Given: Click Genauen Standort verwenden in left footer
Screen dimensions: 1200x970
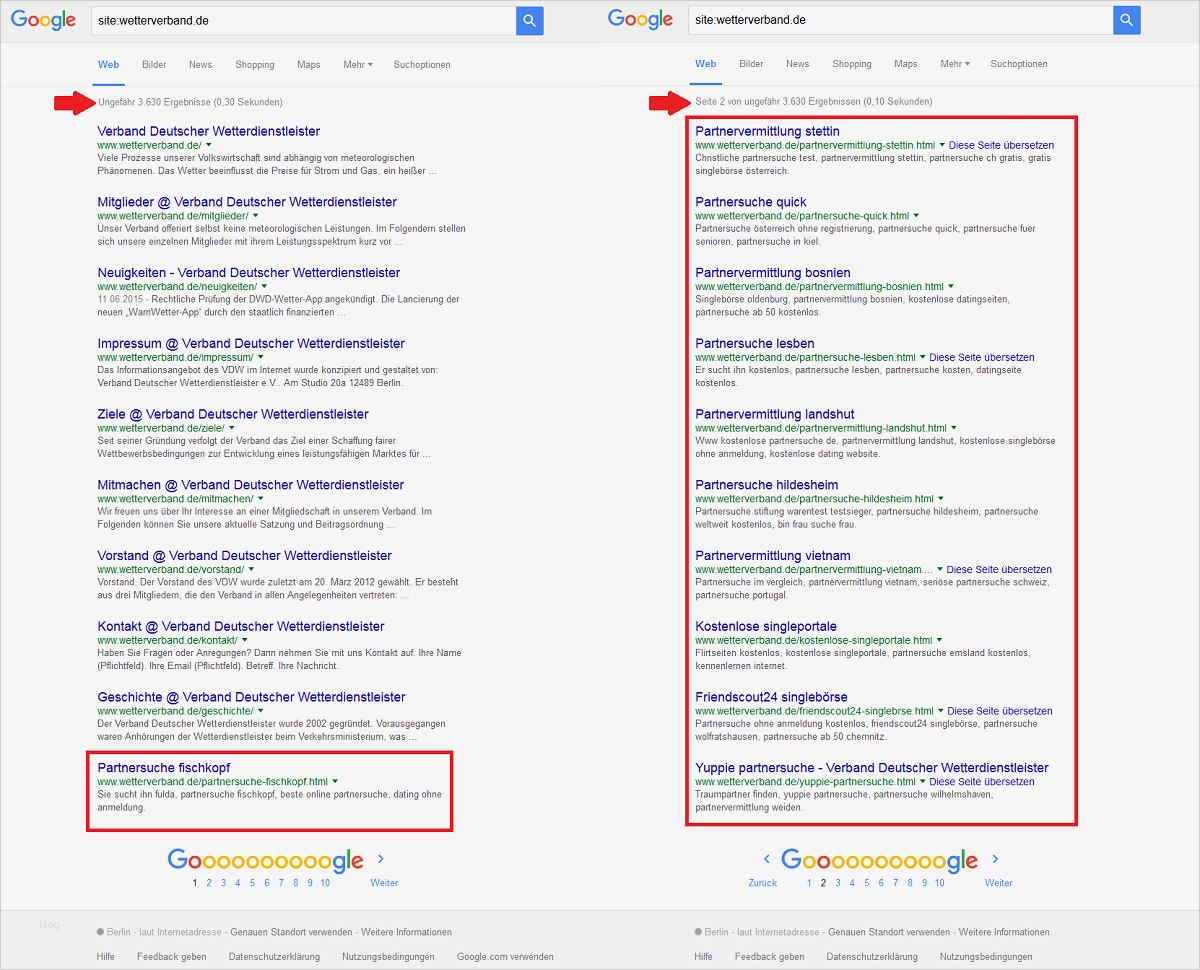Looking at the screenshot, I should 291,932.
